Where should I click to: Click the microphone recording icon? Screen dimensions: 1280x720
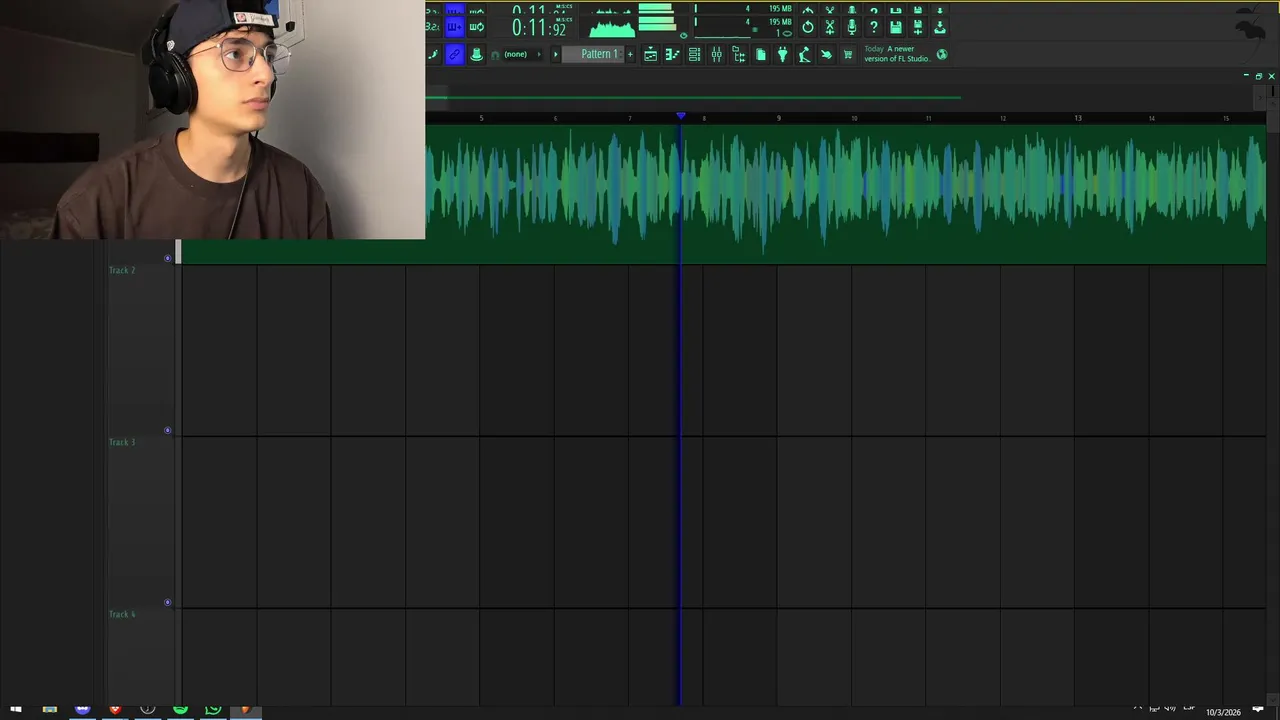(x=852, y=27)
